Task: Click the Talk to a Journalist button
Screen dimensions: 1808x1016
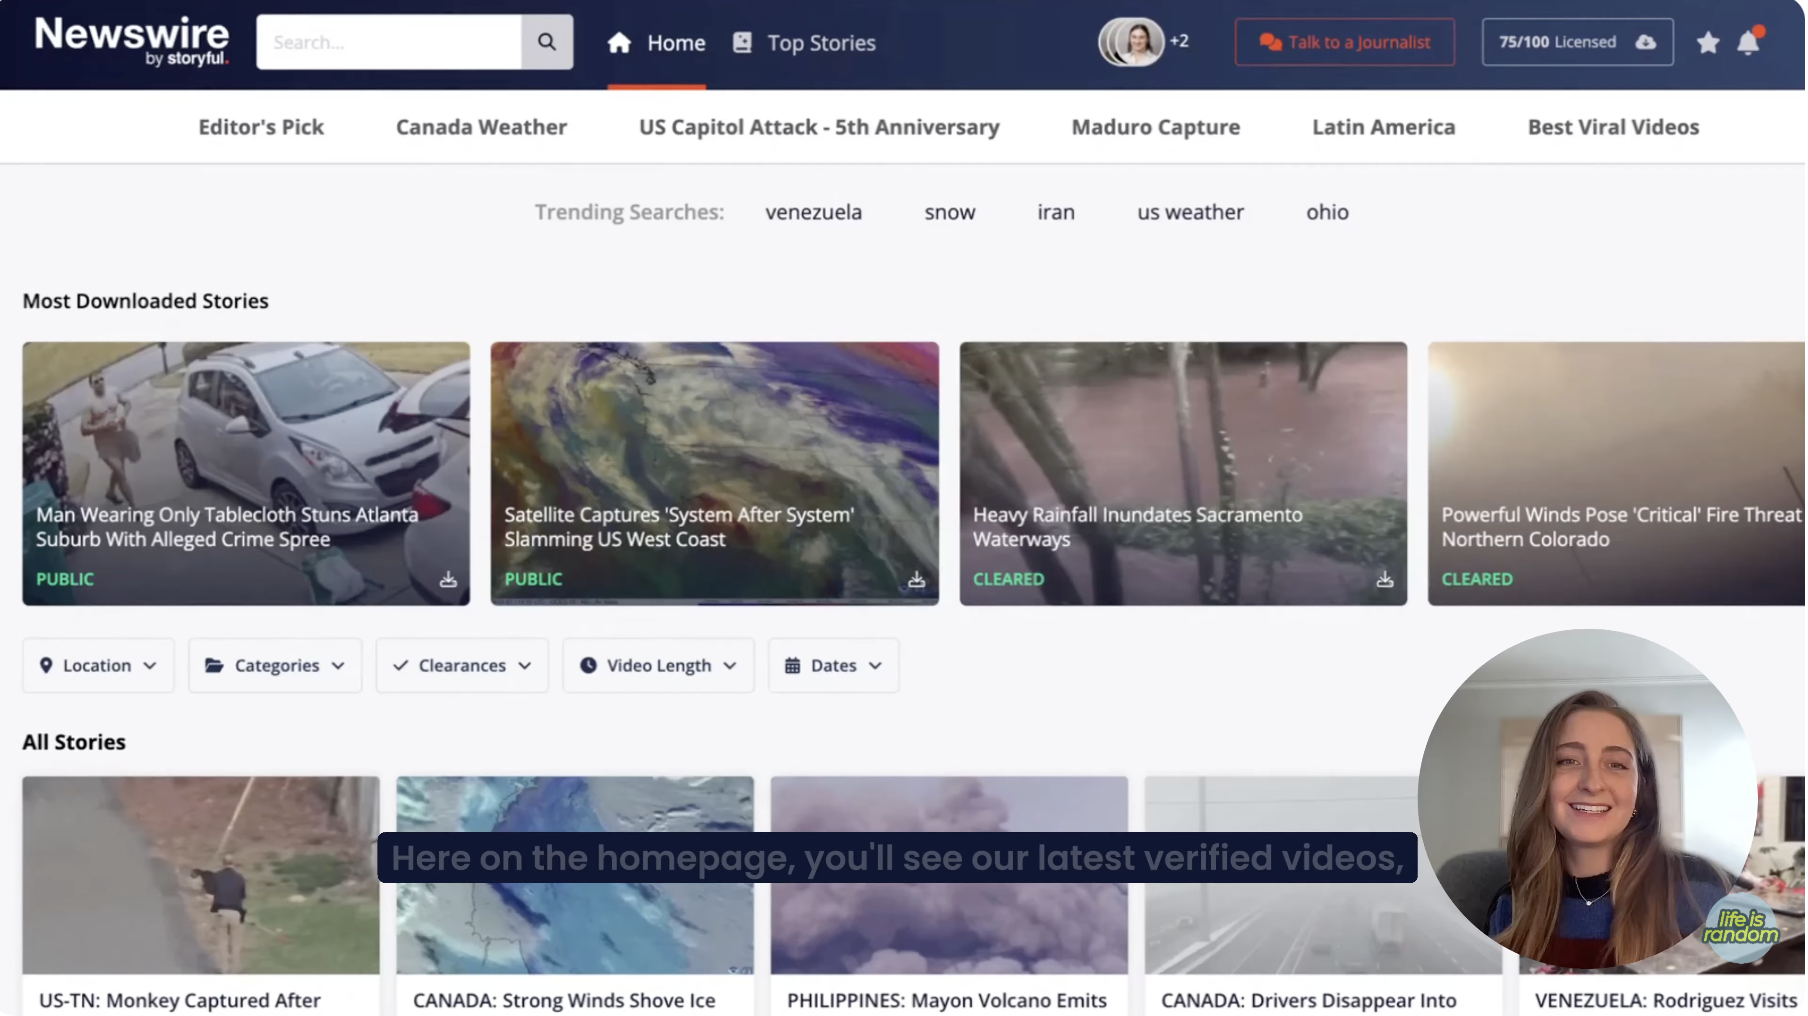Action: (x=1344, y=42)
